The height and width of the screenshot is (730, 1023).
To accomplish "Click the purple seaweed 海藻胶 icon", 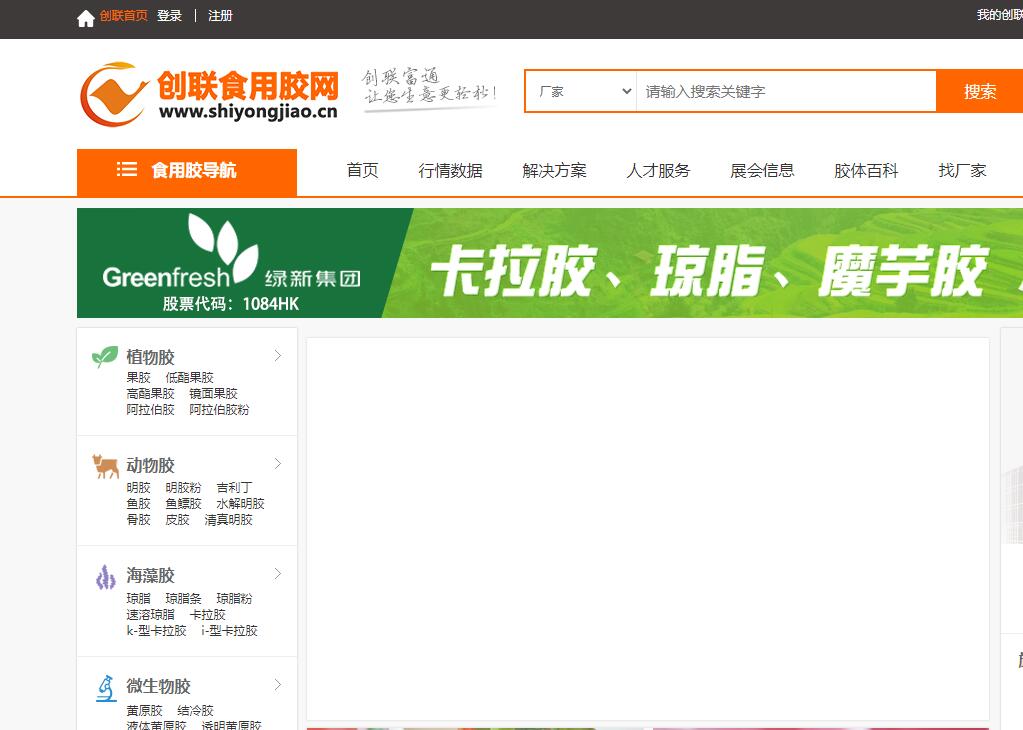I will pos(105,576).
